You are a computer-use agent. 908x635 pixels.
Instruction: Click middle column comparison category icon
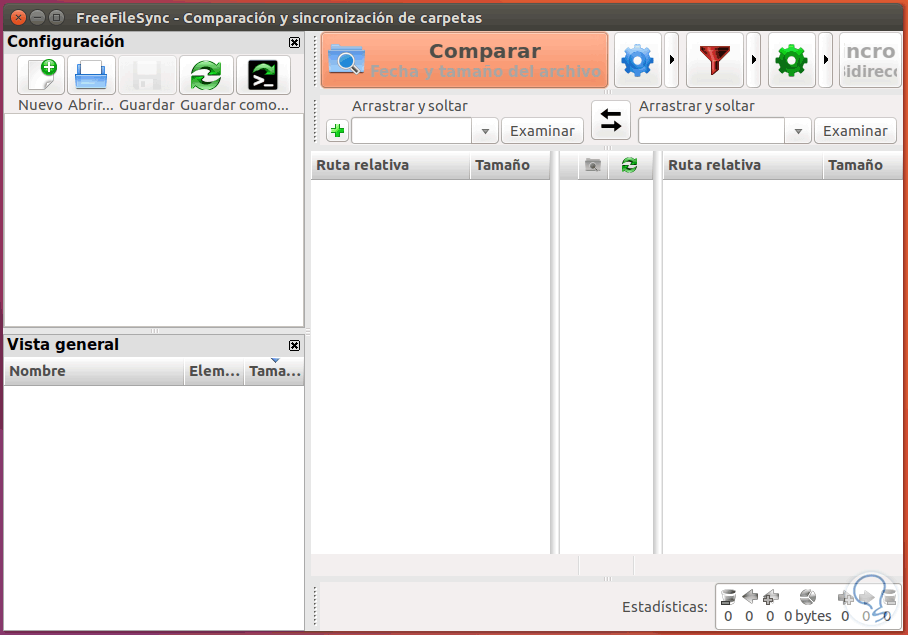(592, 166)
